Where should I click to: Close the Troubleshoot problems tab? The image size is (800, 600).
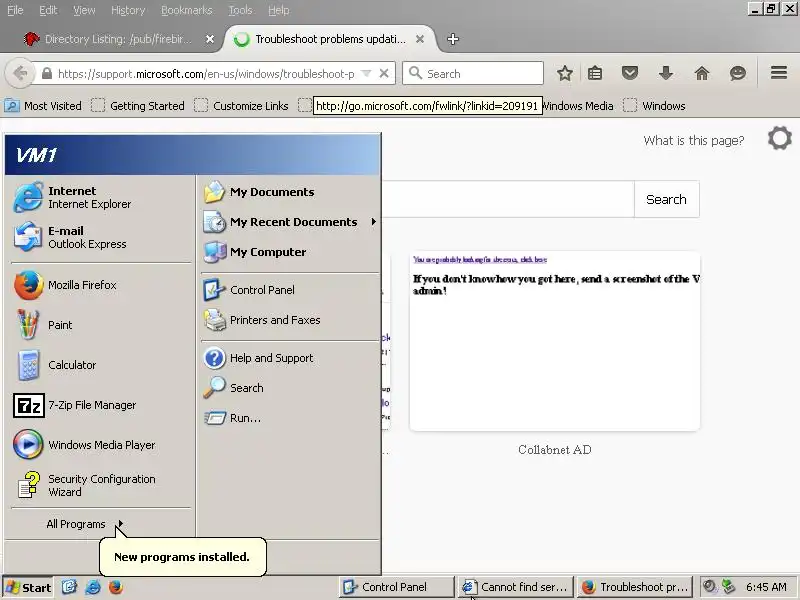(419, 39)
